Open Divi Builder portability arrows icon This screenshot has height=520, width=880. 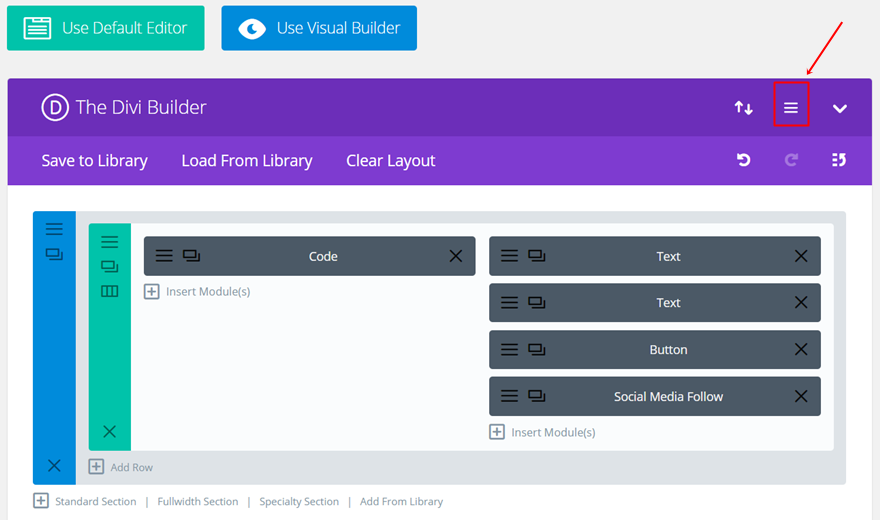[x=744, y=108]
